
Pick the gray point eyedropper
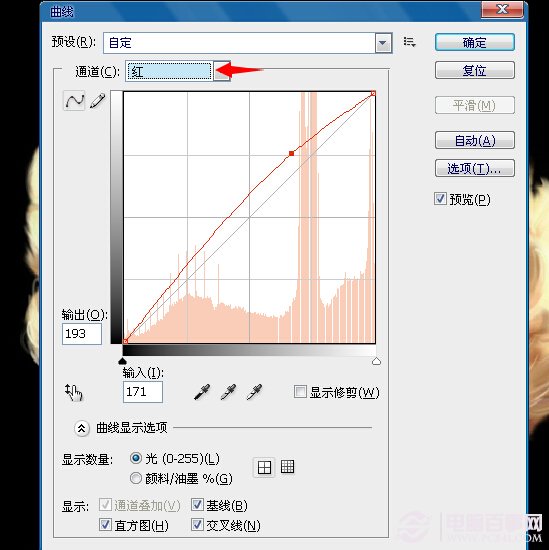[228, 392]
